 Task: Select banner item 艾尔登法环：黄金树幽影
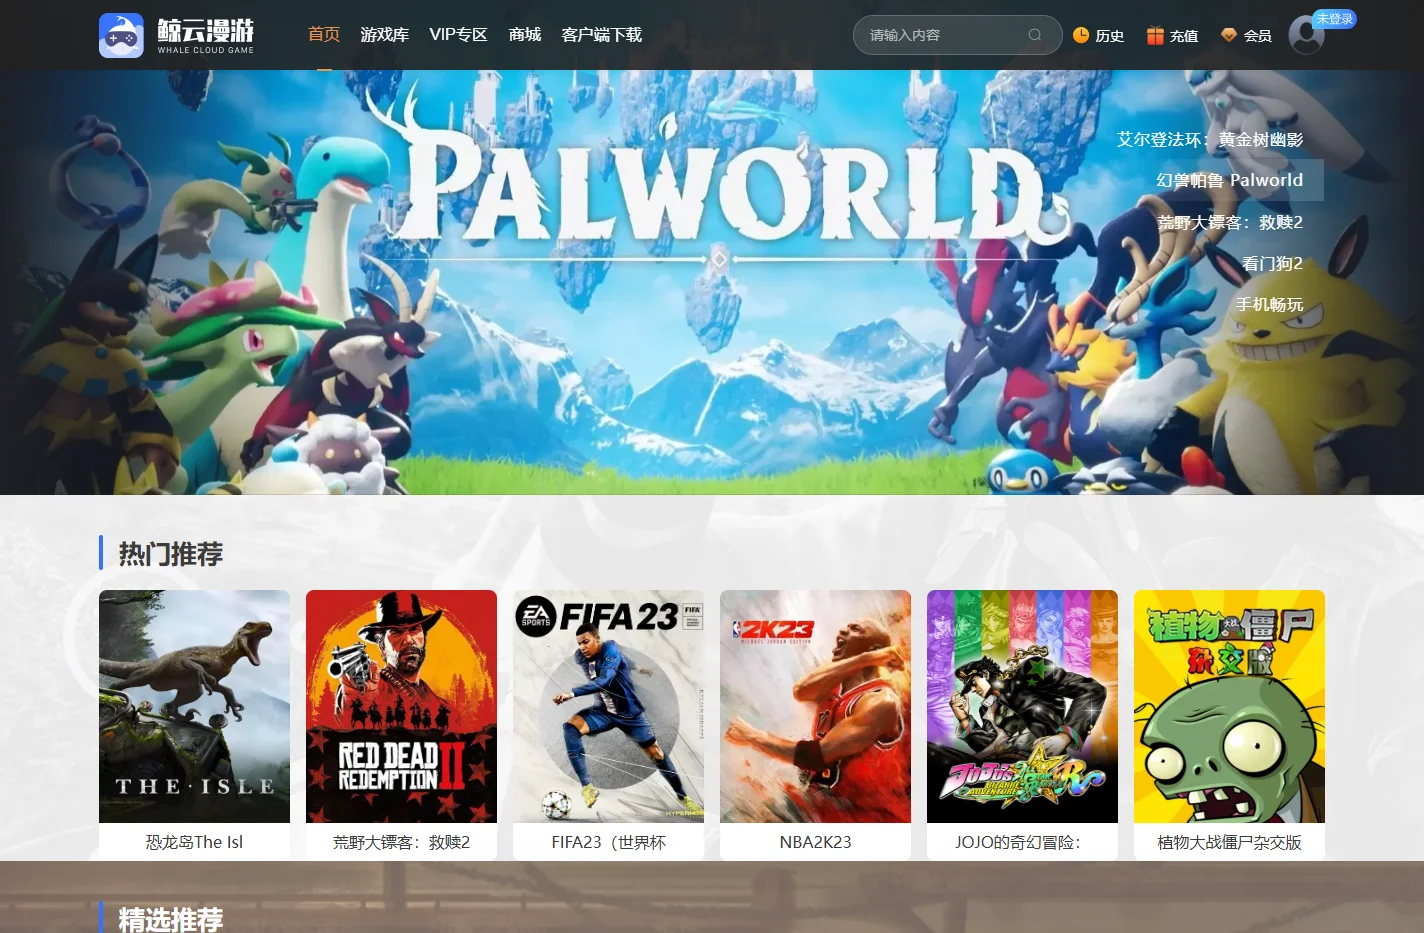click(1210, 139)
